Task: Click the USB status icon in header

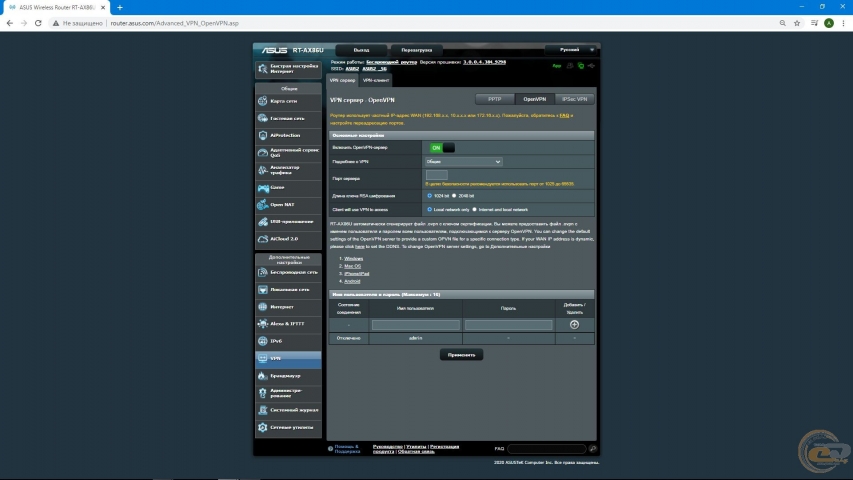Action: (x=591, y=66)
